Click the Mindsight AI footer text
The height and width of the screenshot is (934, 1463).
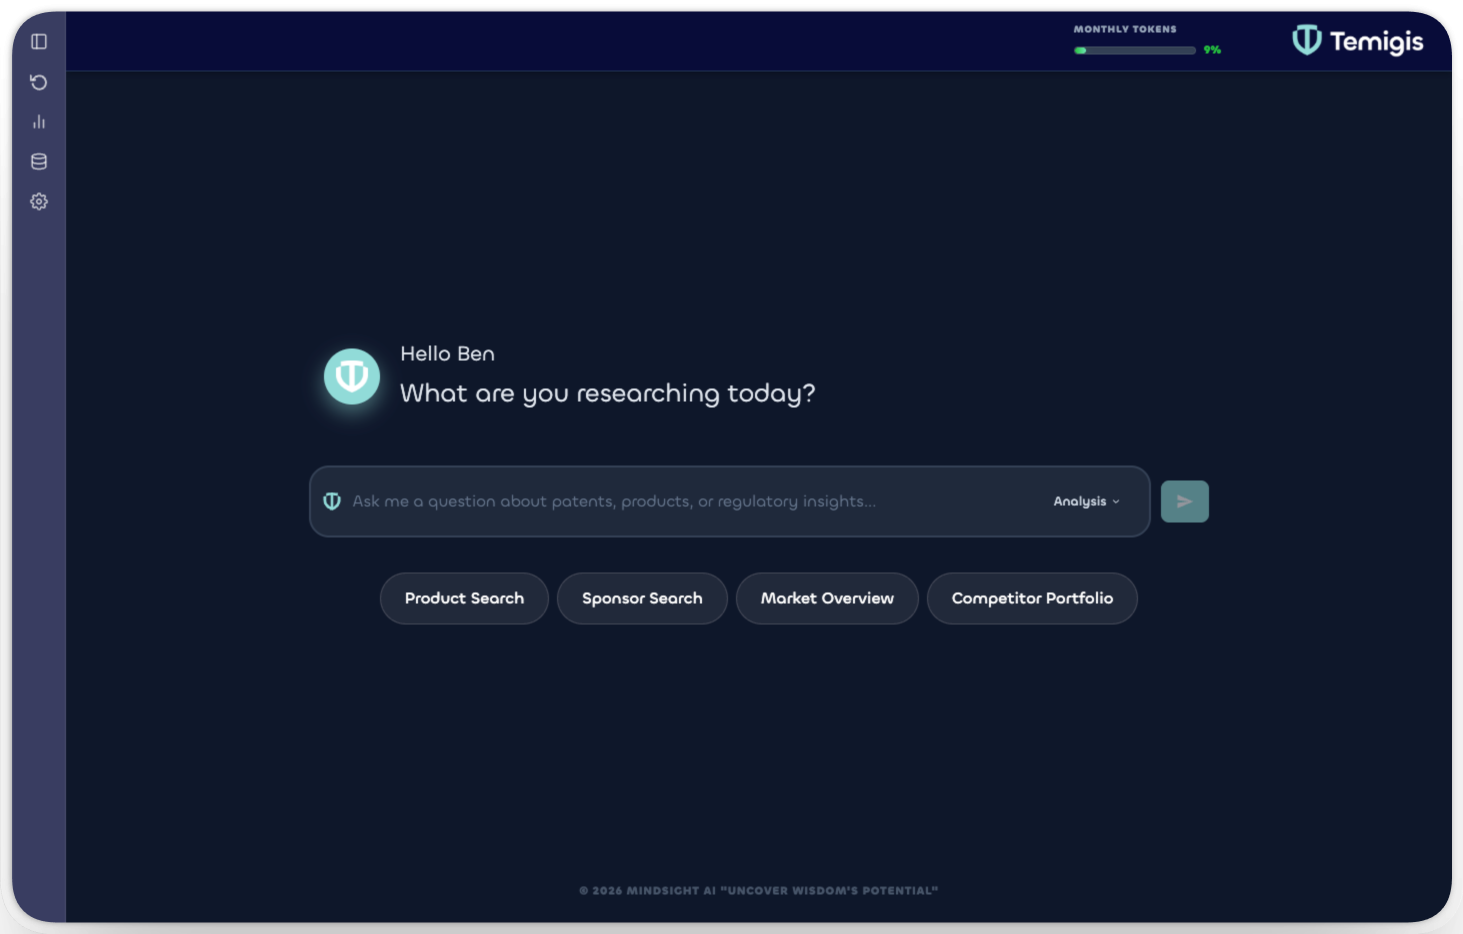[x=758, y=889]
